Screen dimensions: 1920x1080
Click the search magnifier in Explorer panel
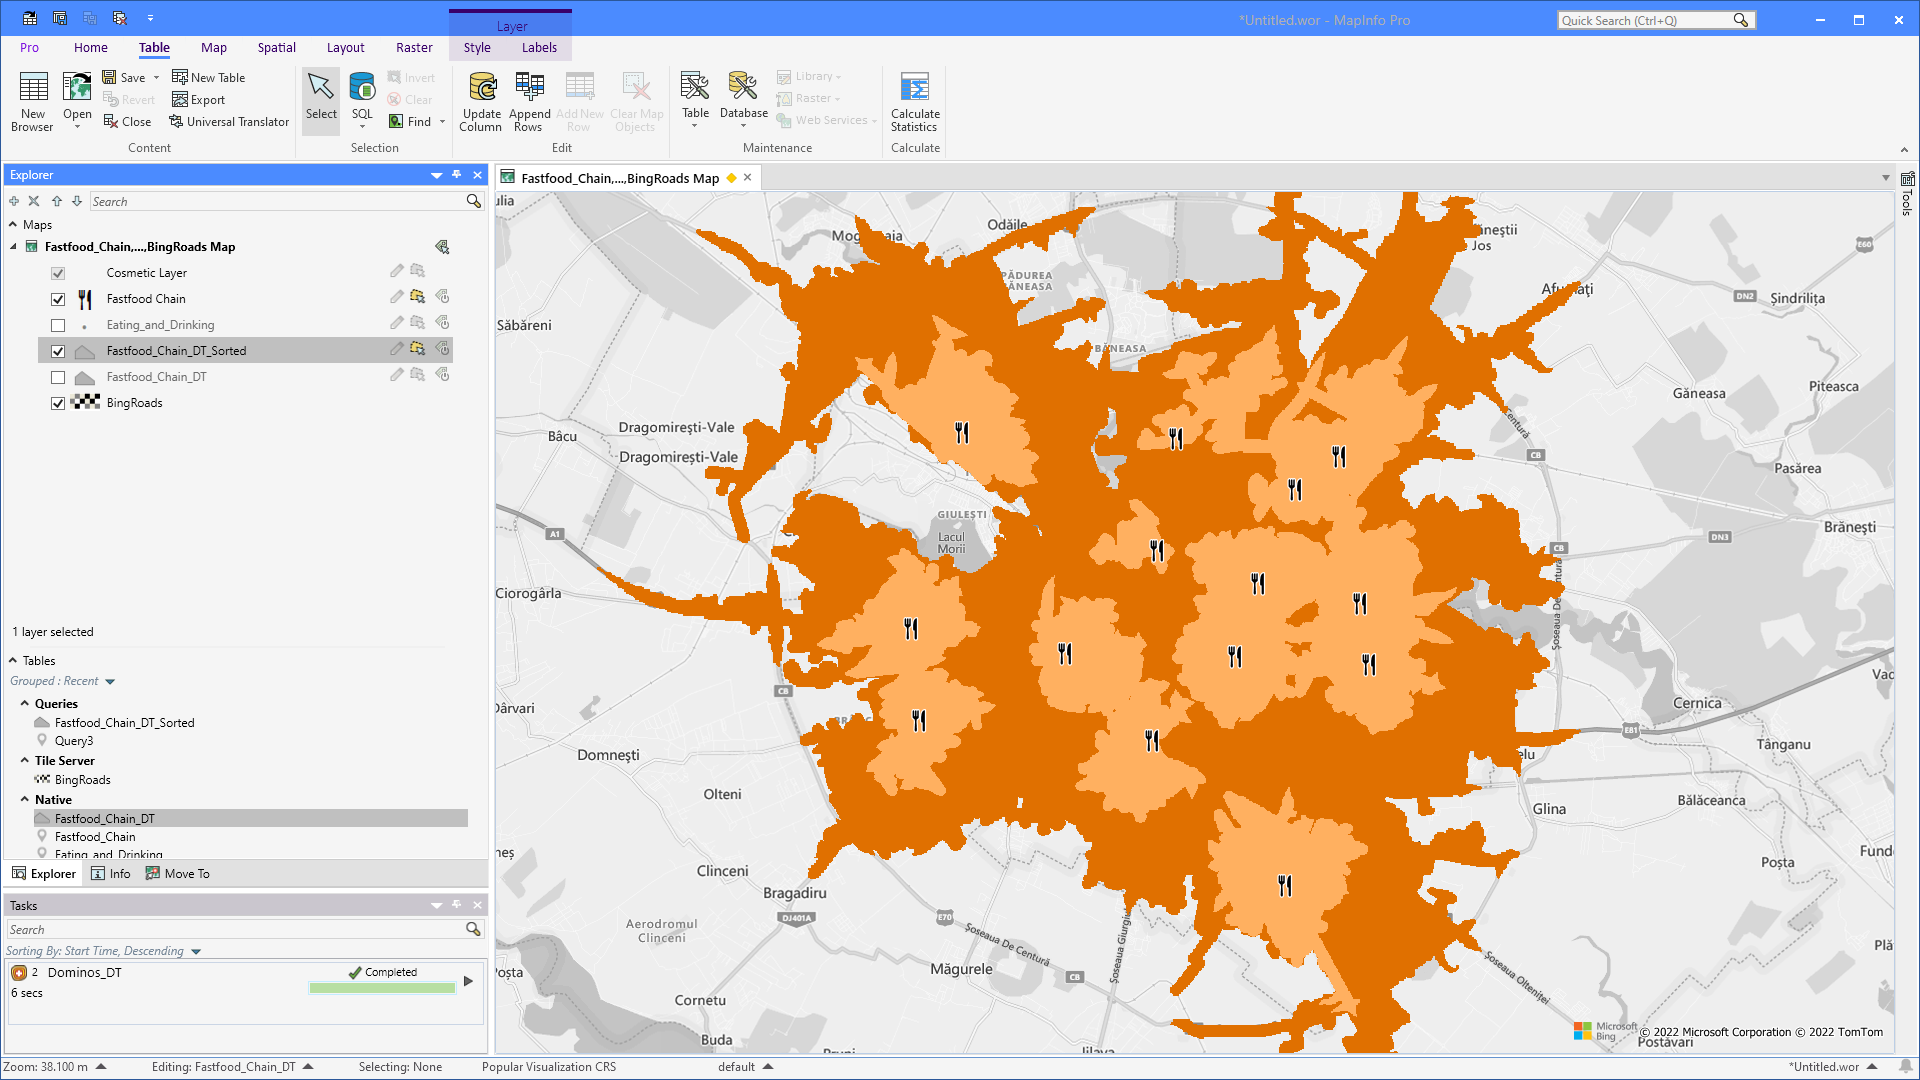[x=472, y=201]
